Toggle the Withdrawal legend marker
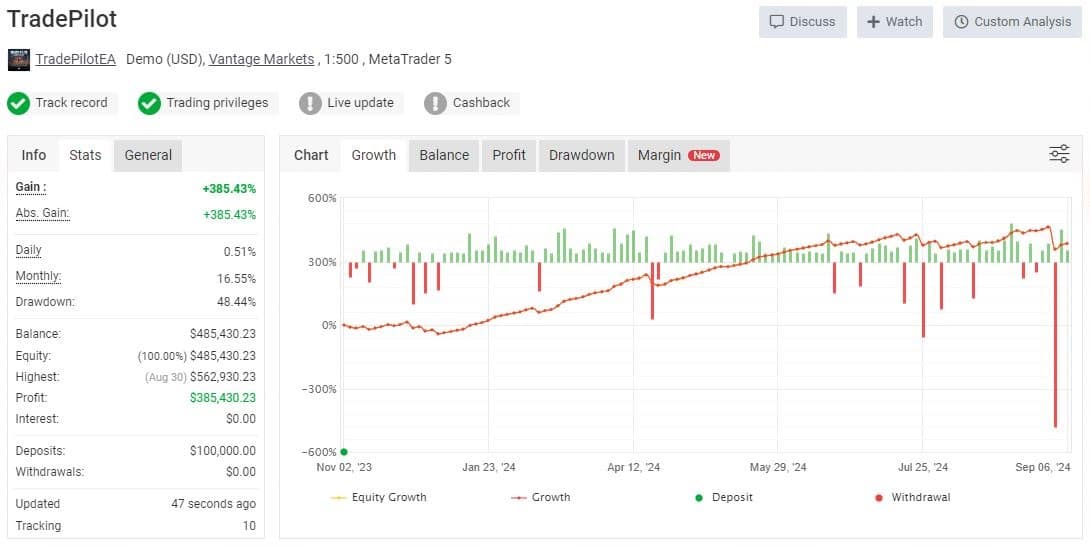Image resolution: width=1090 pixels, height=547 pixels. (912, 498)
